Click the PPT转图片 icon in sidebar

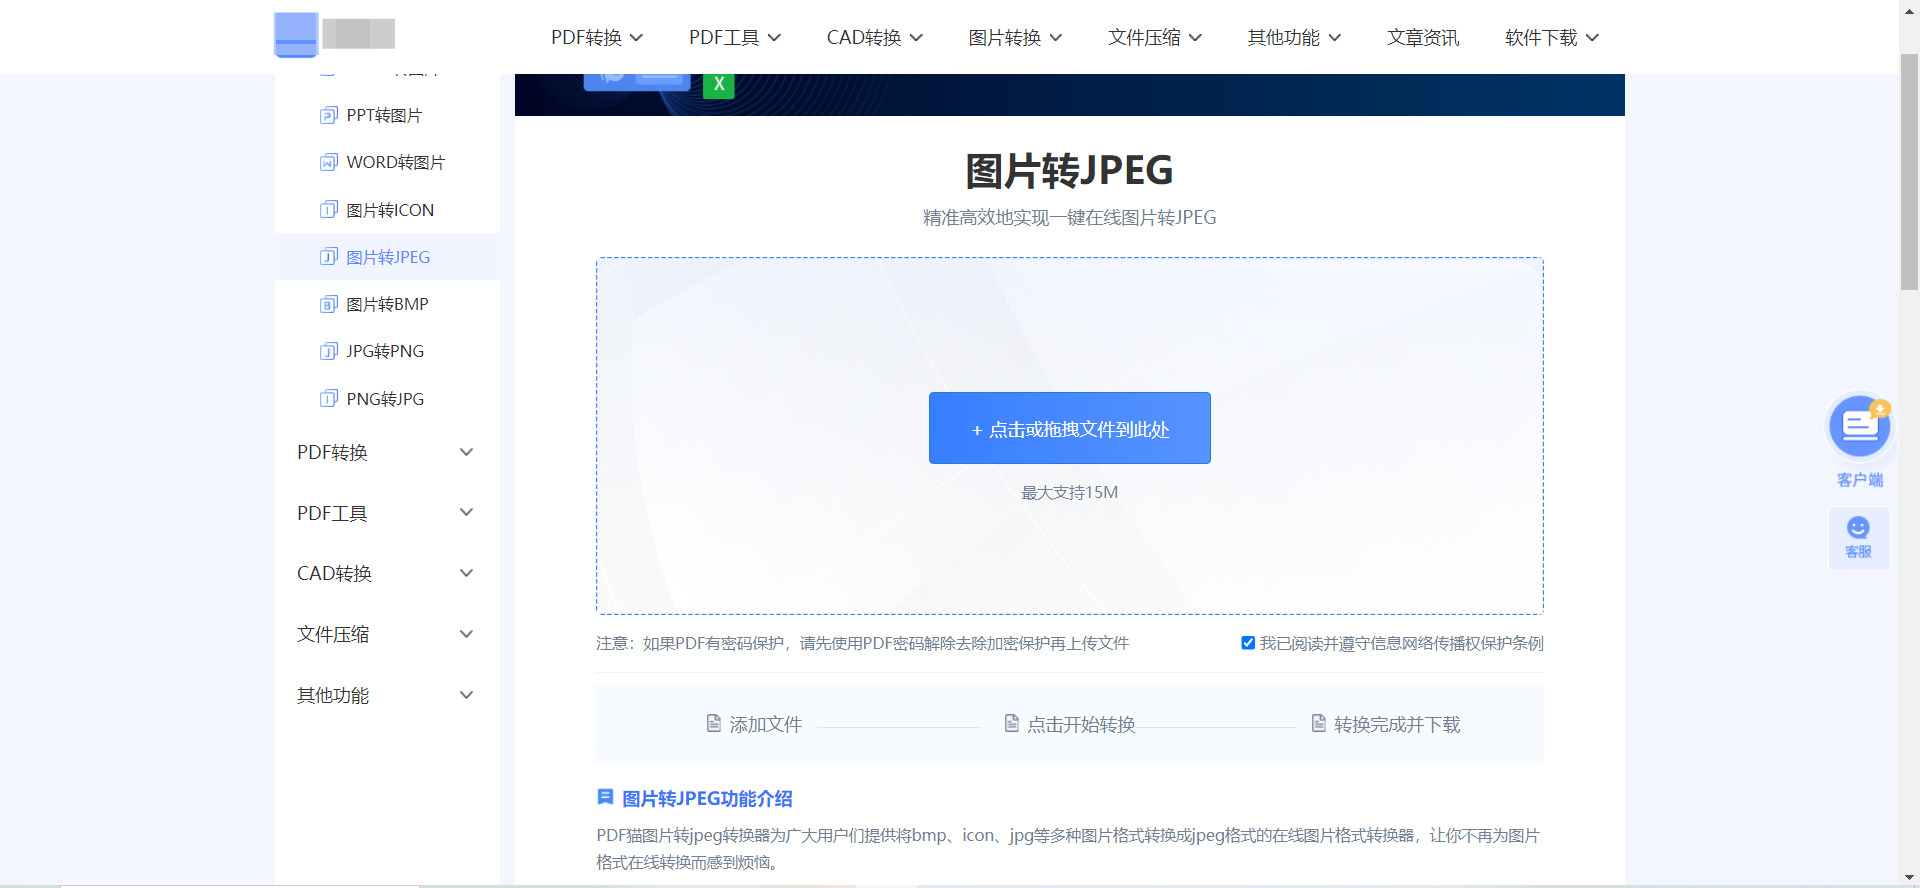pyautogui.click(x=328, y=115)
